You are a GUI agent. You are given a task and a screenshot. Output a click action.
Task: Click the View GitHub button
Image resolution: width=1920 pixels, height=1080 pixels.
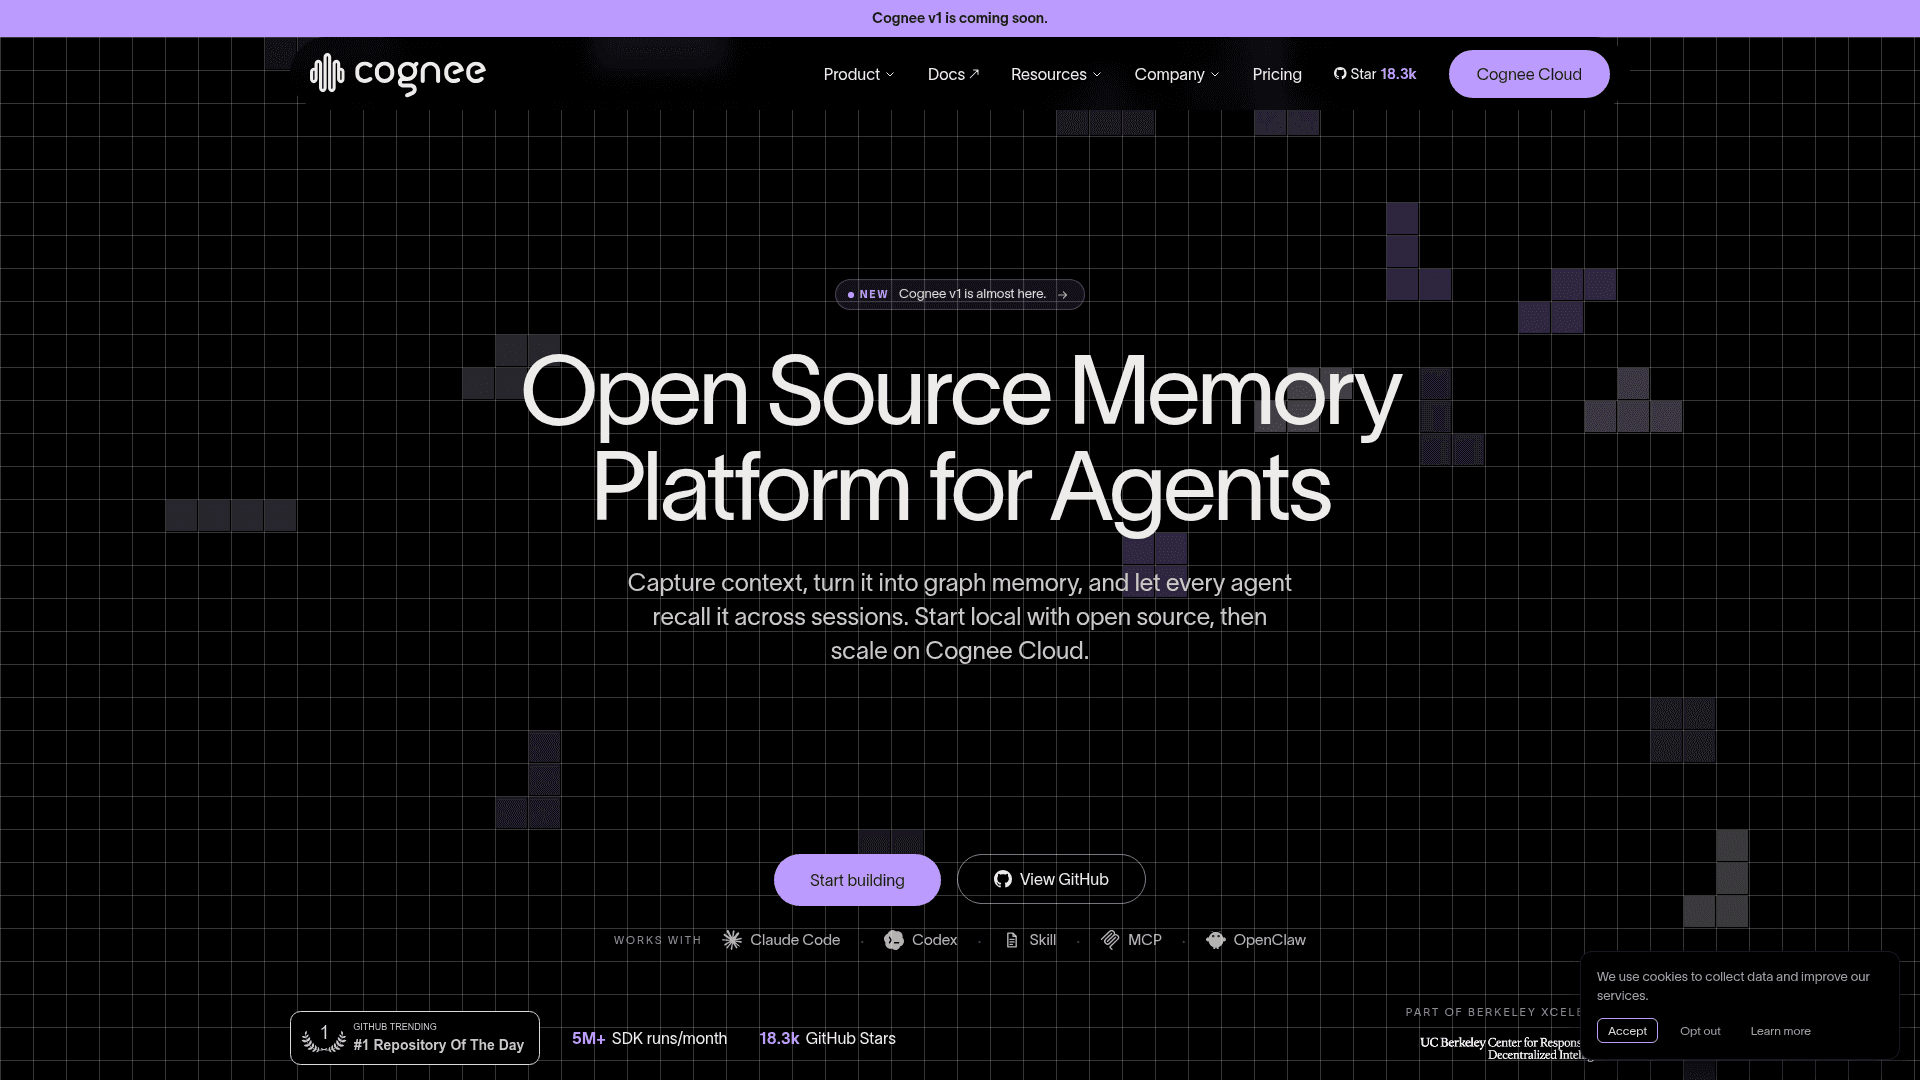(1051, 879)
